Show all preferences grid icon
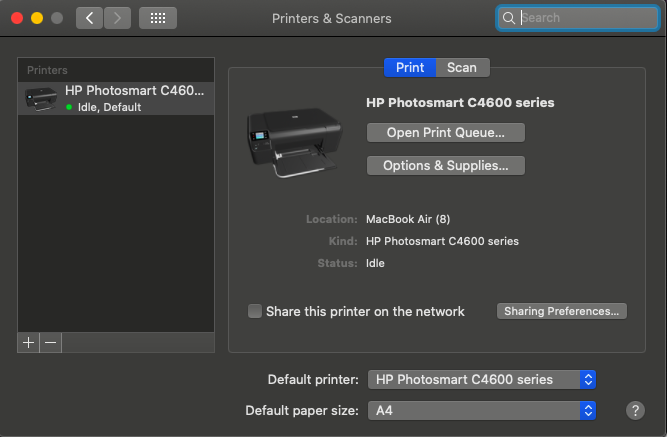The height and width of the screenshot is (437, 667). point(157,18)
